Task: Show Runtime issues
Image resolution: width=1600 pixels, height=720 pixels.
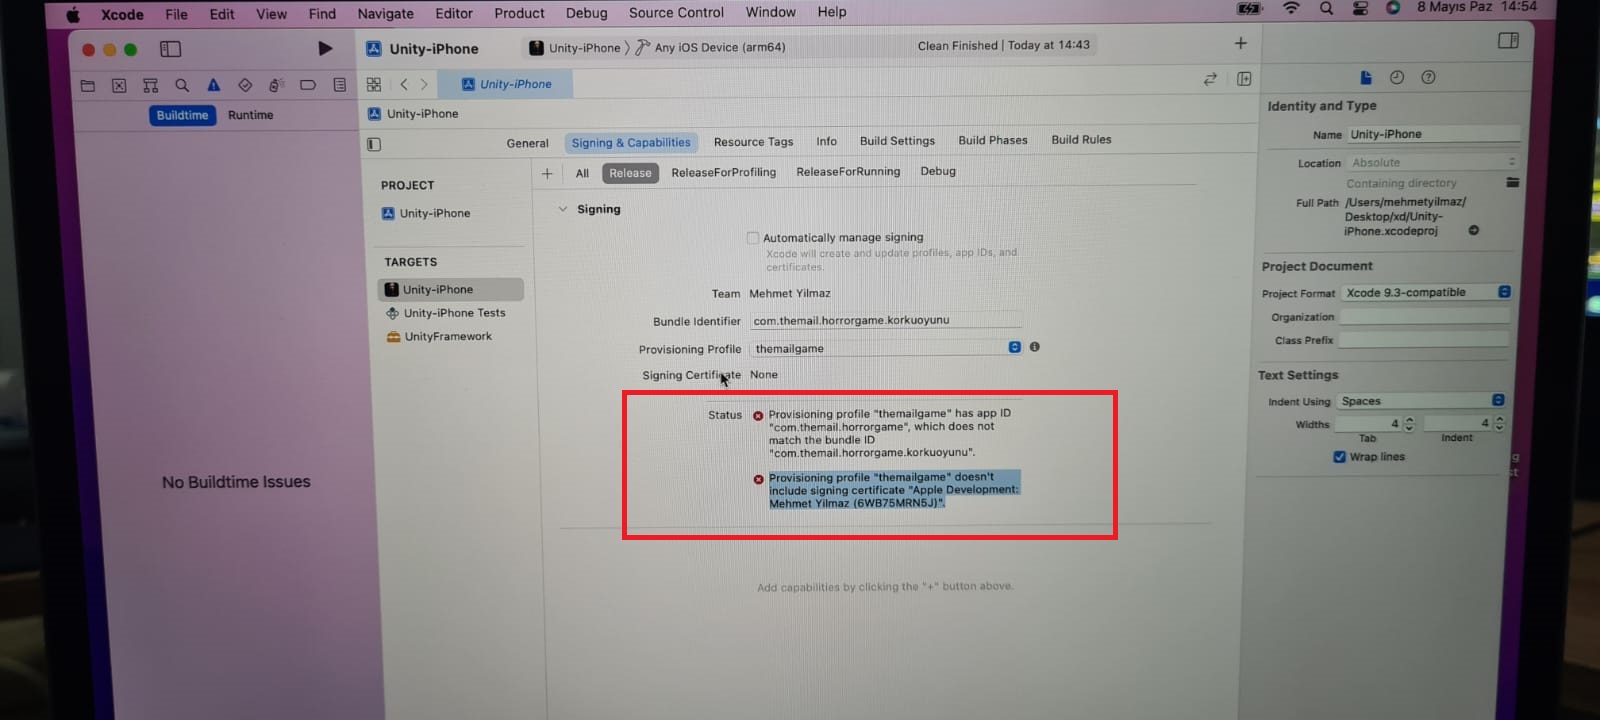Action: [x=250, y=115]
